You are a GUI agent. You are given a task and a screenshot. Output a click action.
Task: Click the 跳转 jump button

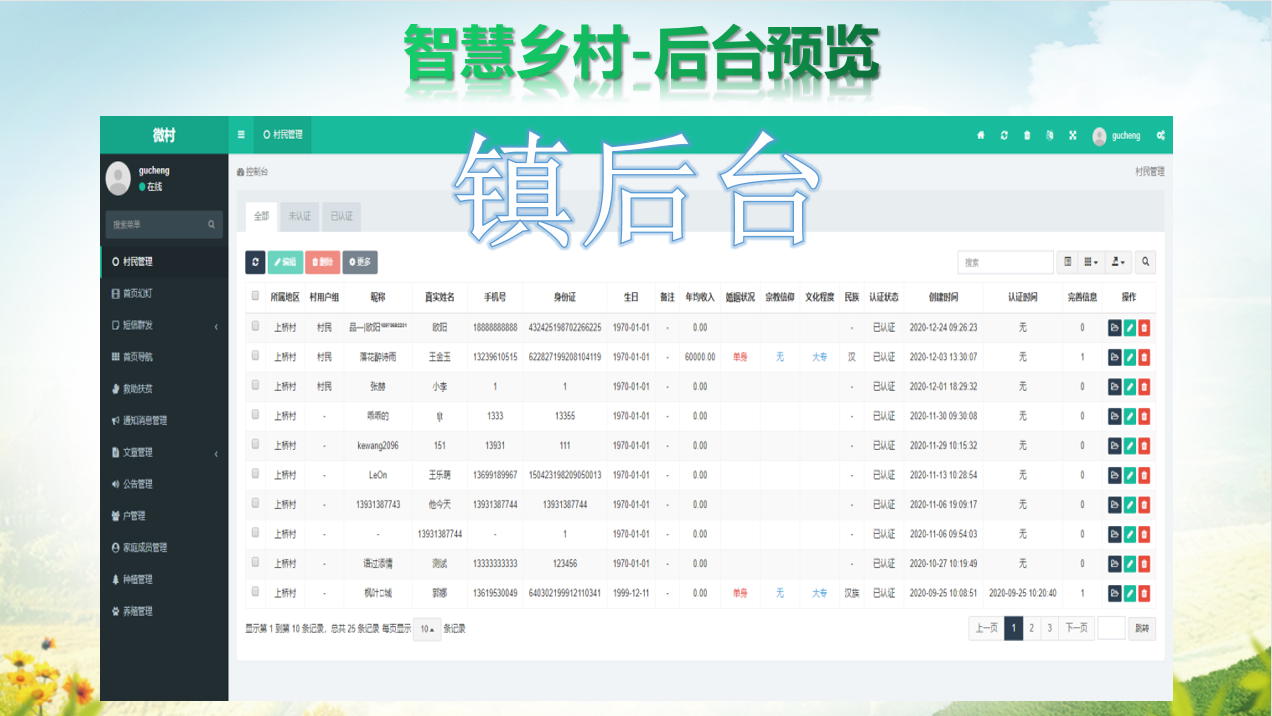(1141, 628)
